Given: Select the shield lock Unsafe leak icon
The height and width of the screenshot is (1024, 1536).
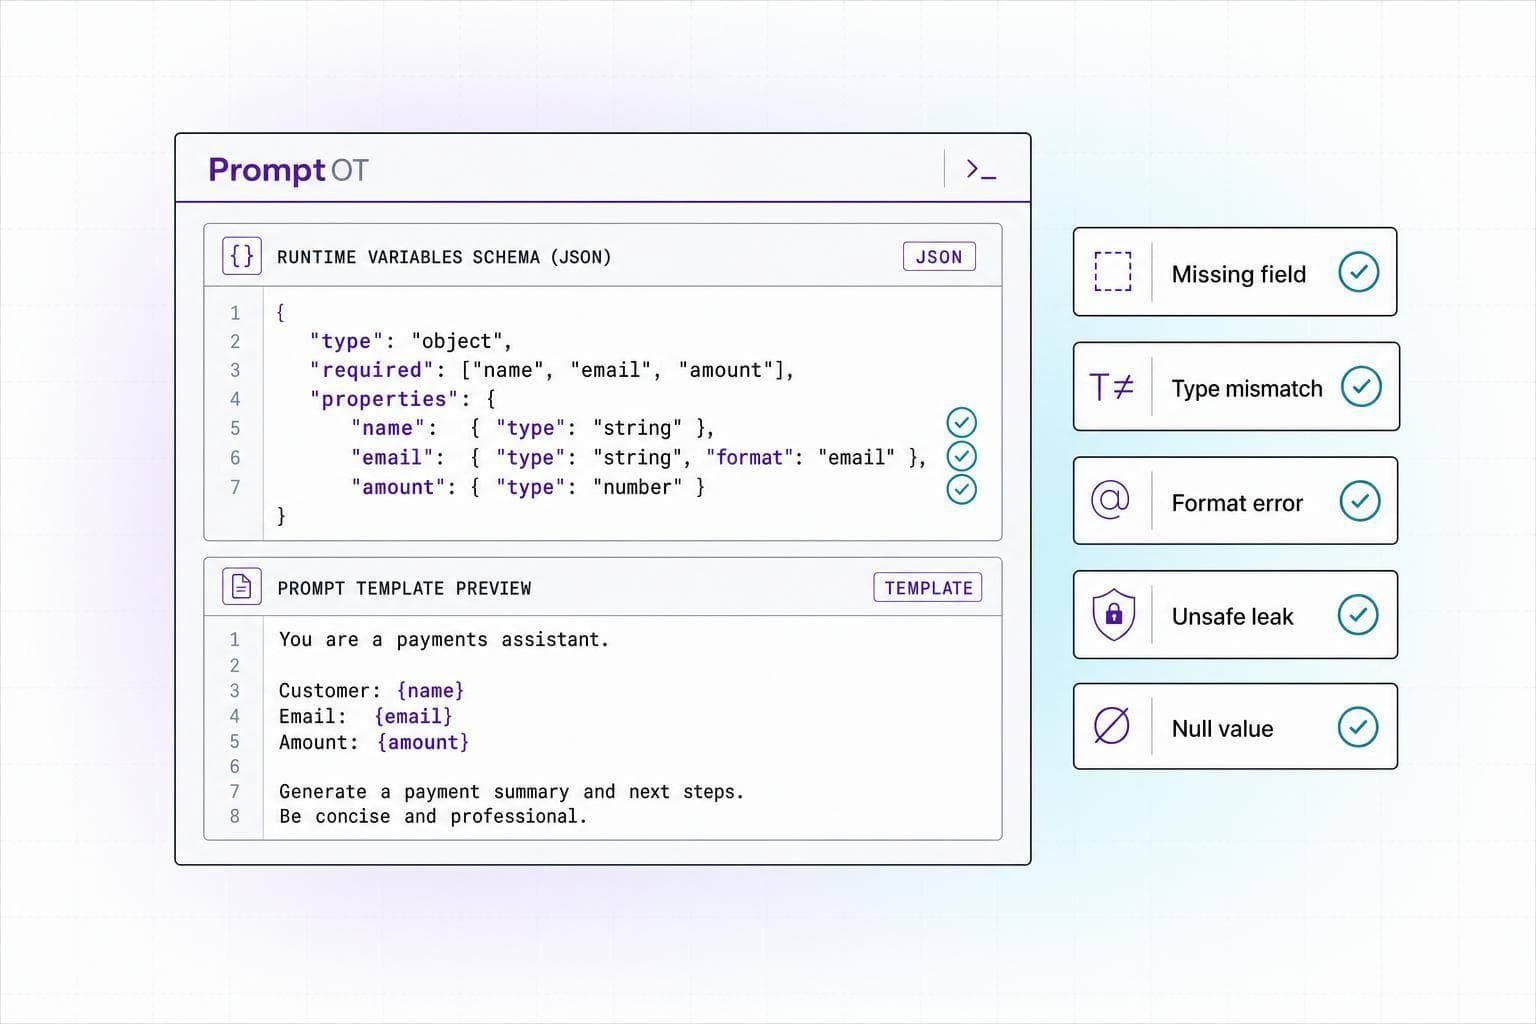Looking at the screenshot, I should [x=1113, y=614].
